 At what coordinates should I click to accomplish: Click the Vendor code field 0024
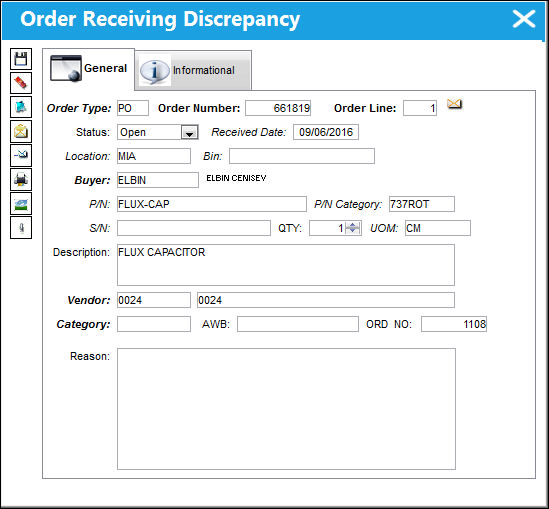pyautogui.click(x=154, y=300)
